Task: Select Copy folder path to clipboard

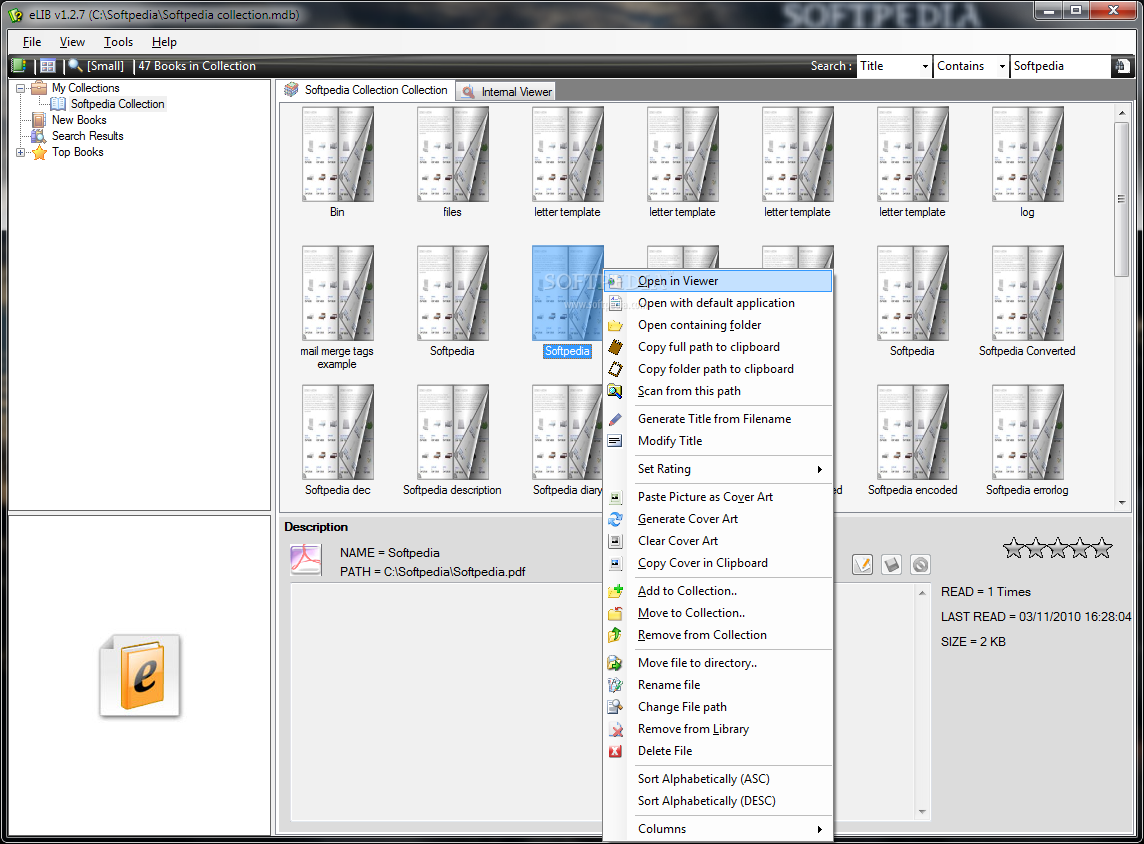Action: tap(718, 369)
